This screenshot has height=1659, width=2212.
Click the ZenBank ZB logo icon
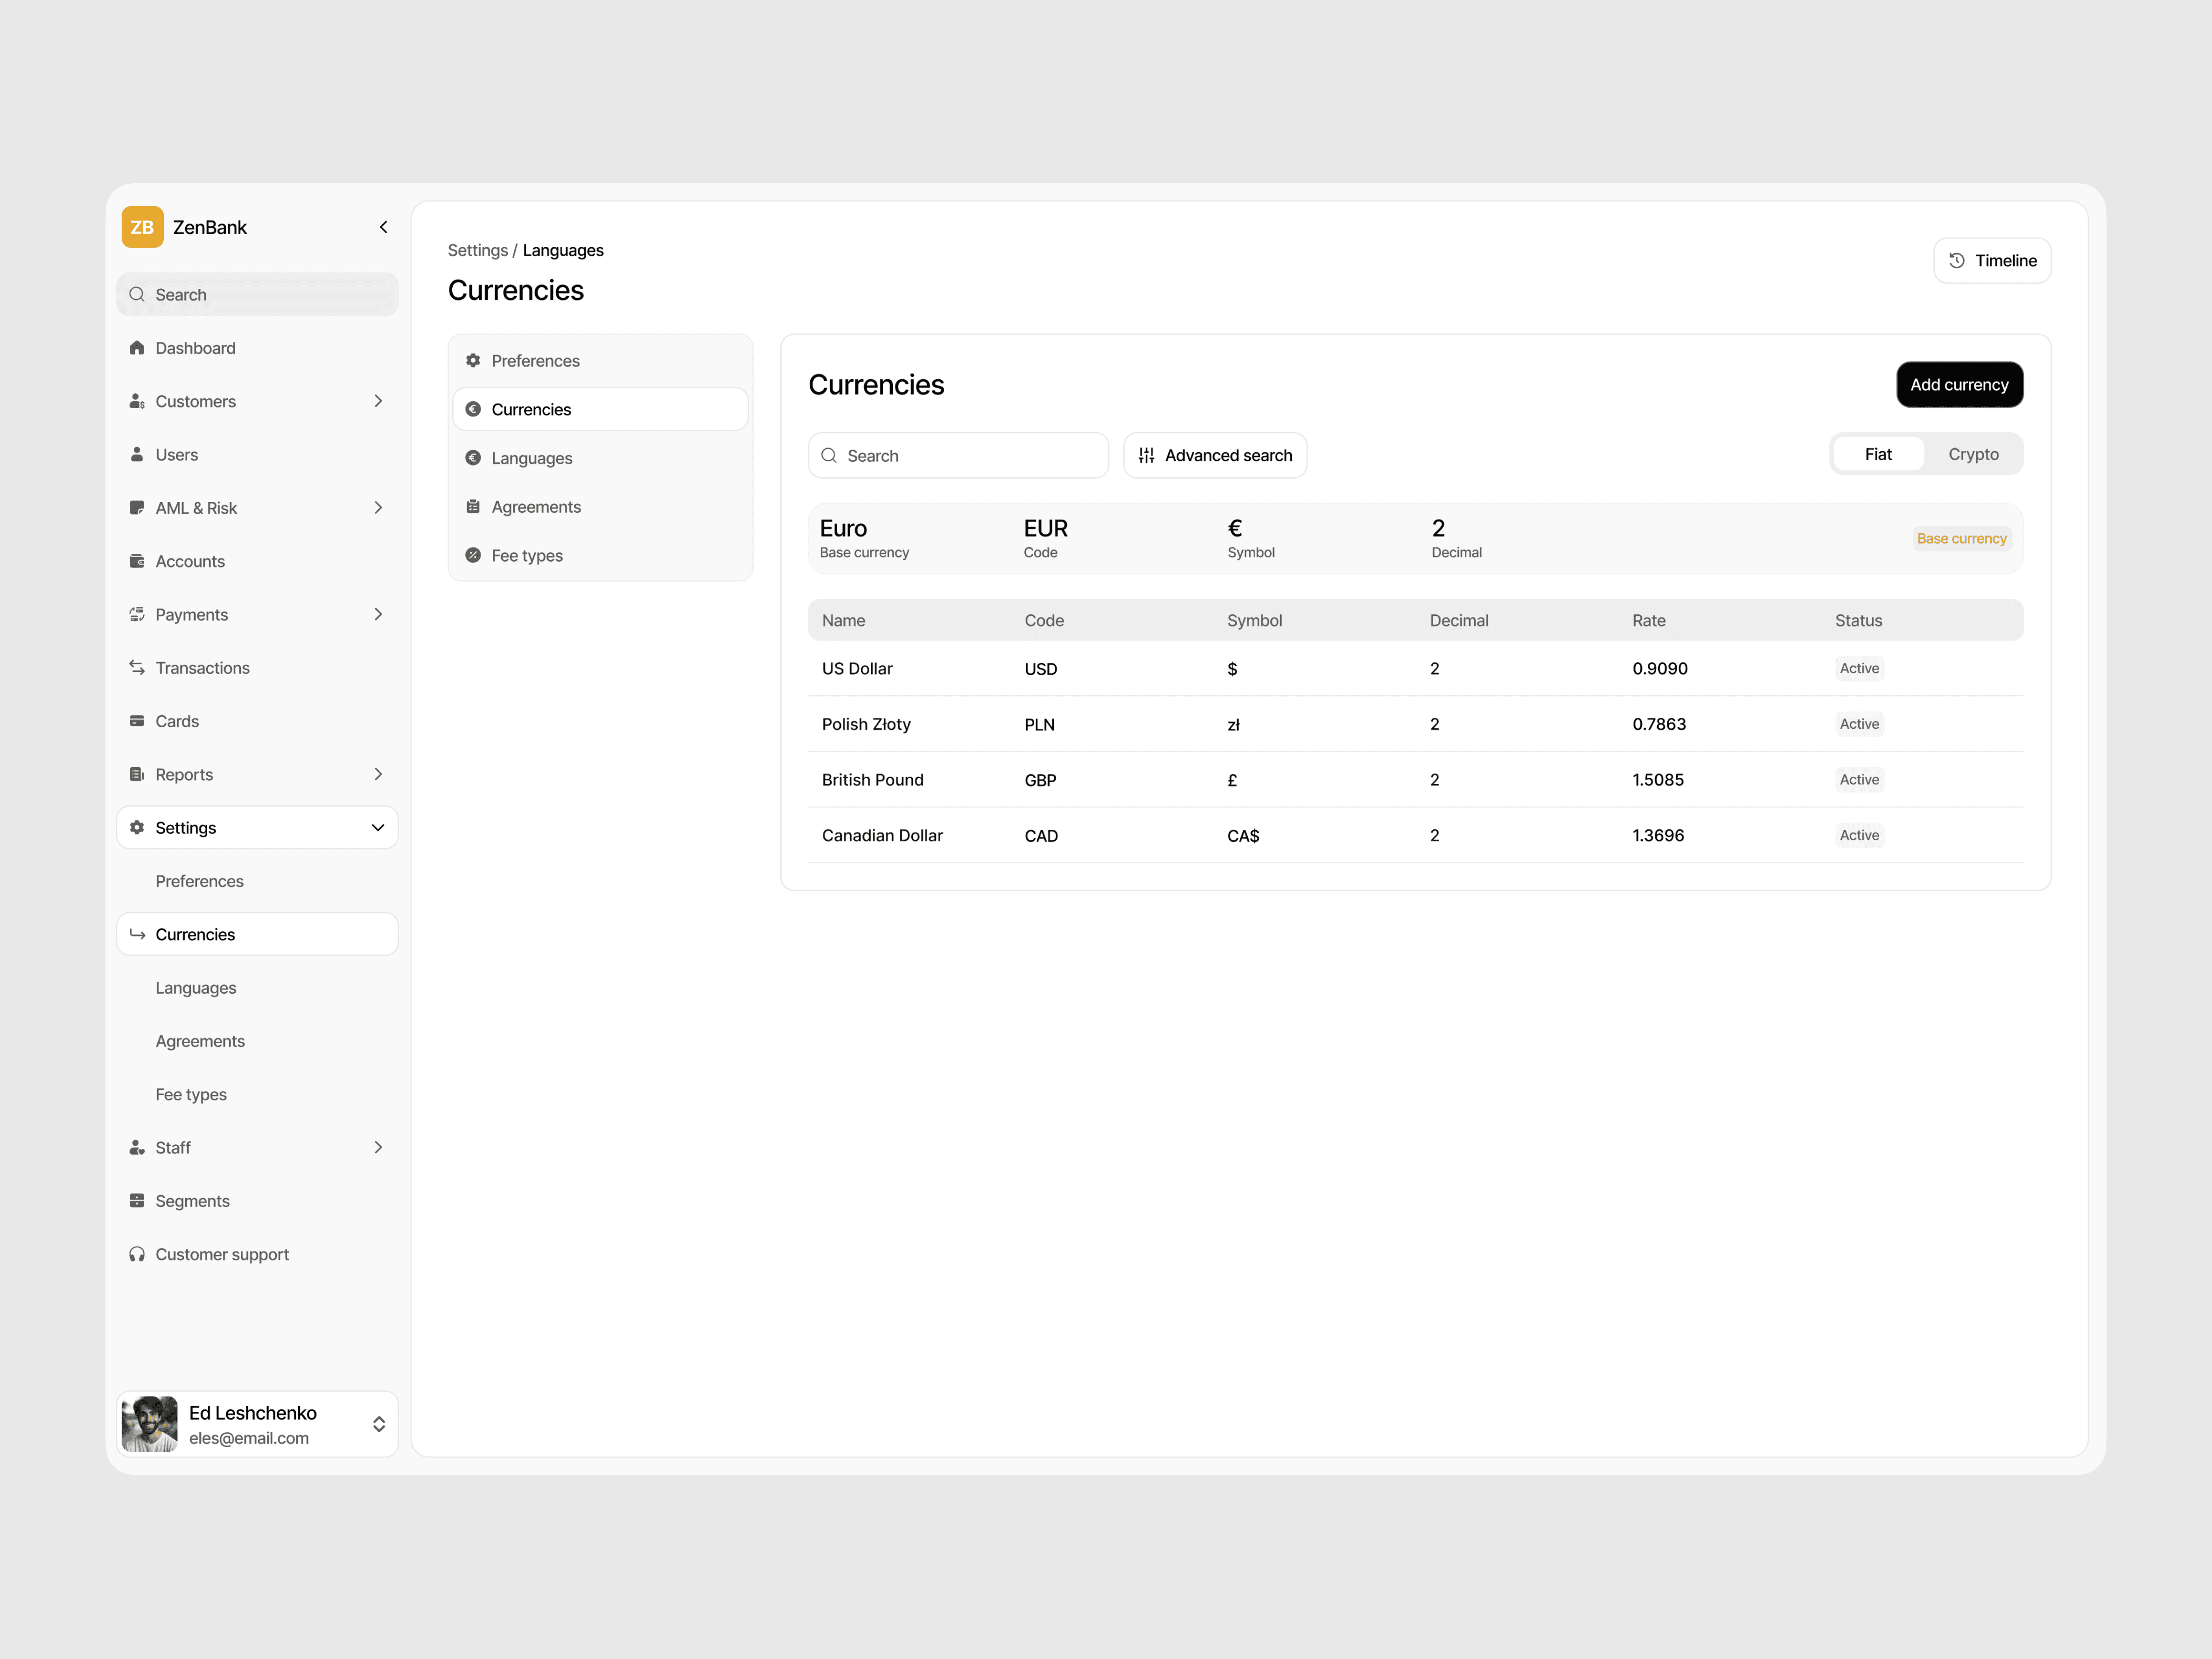(142, 227)
